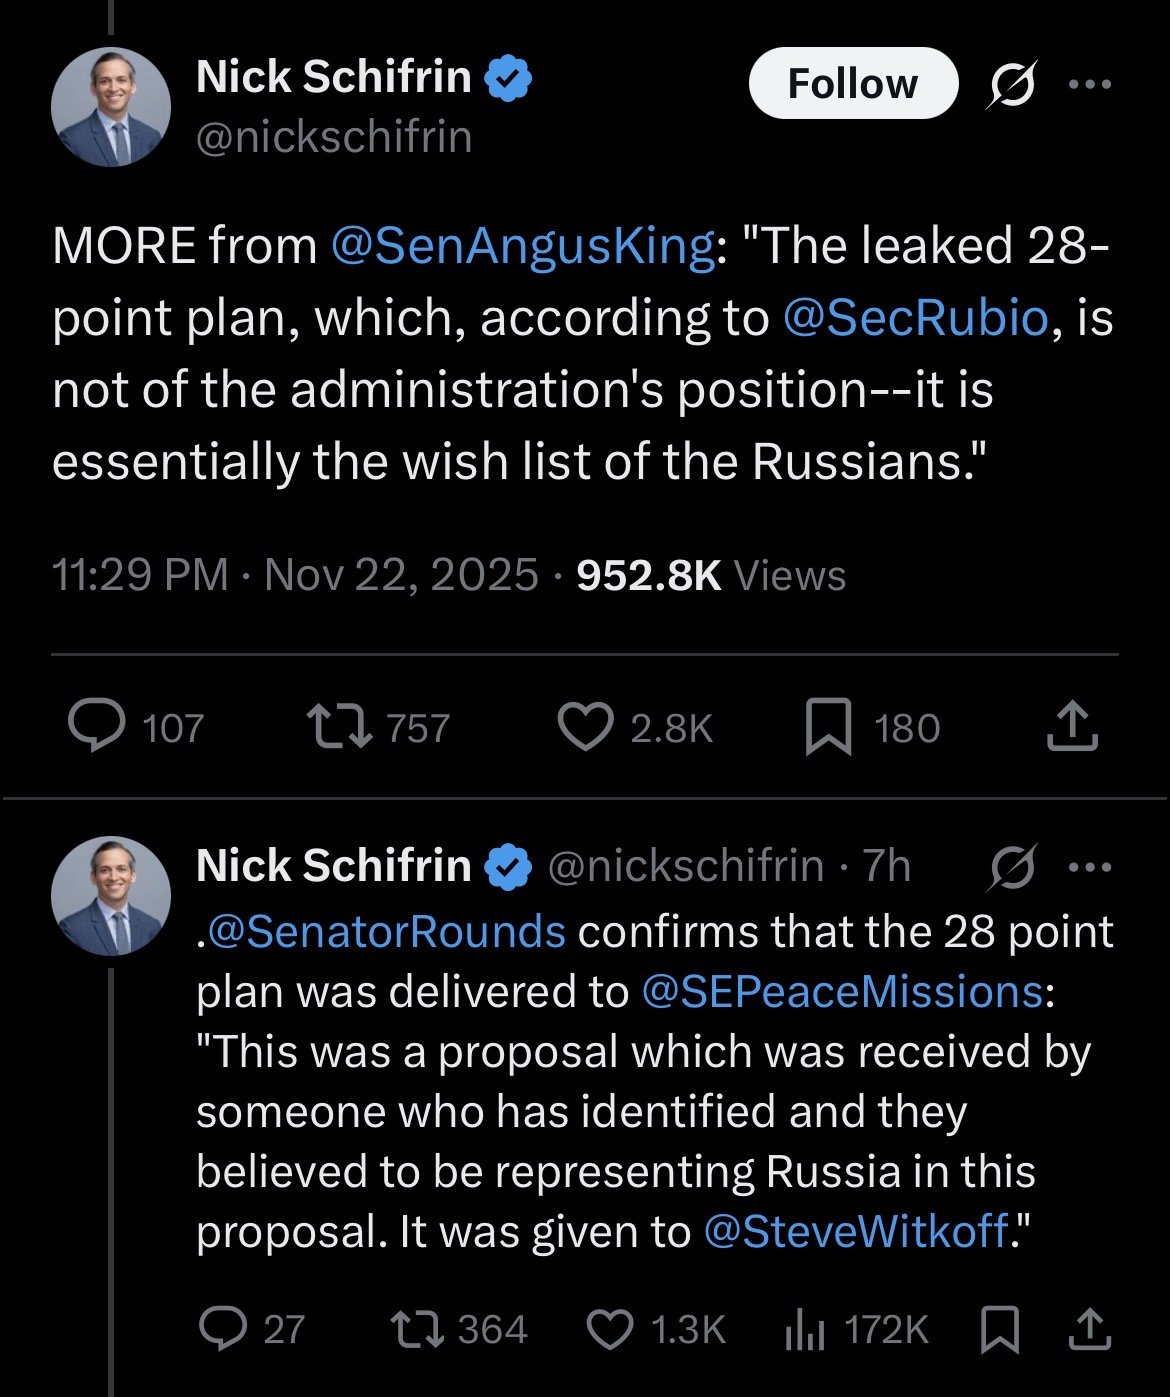The width and height of the screenshot is (1170, 1397).
Task: Open Grok icon on main post
Action: click(x=1013, y=84)
